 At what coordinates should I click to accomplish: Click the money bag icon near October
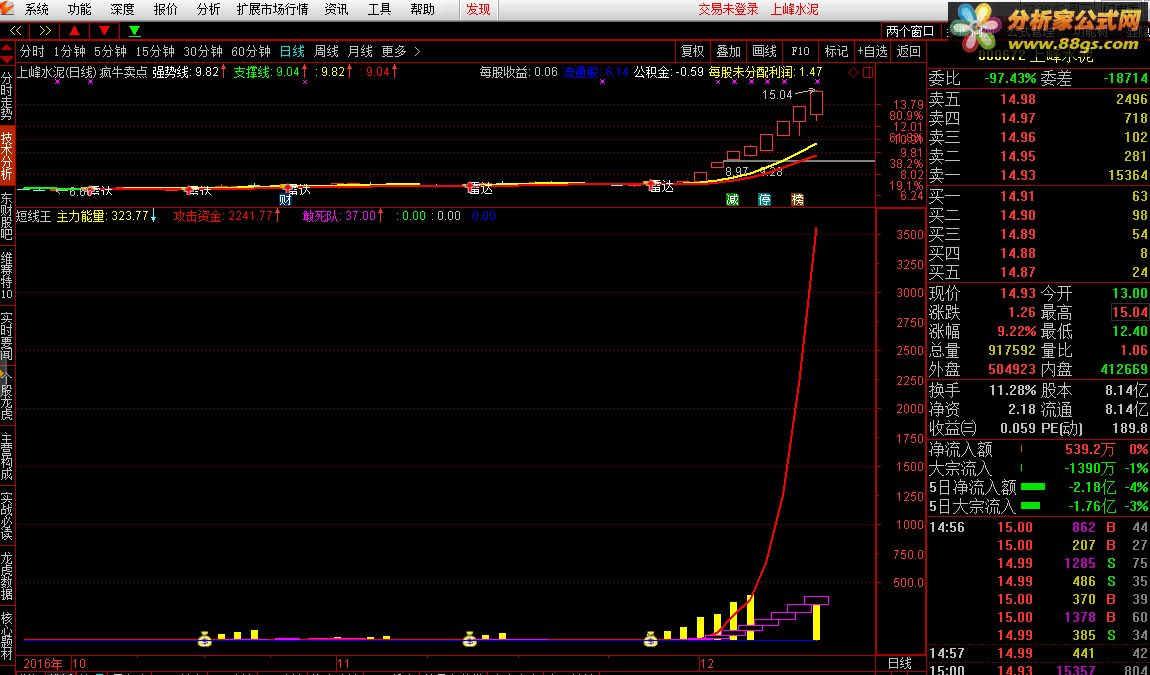(x=205, y=639)
